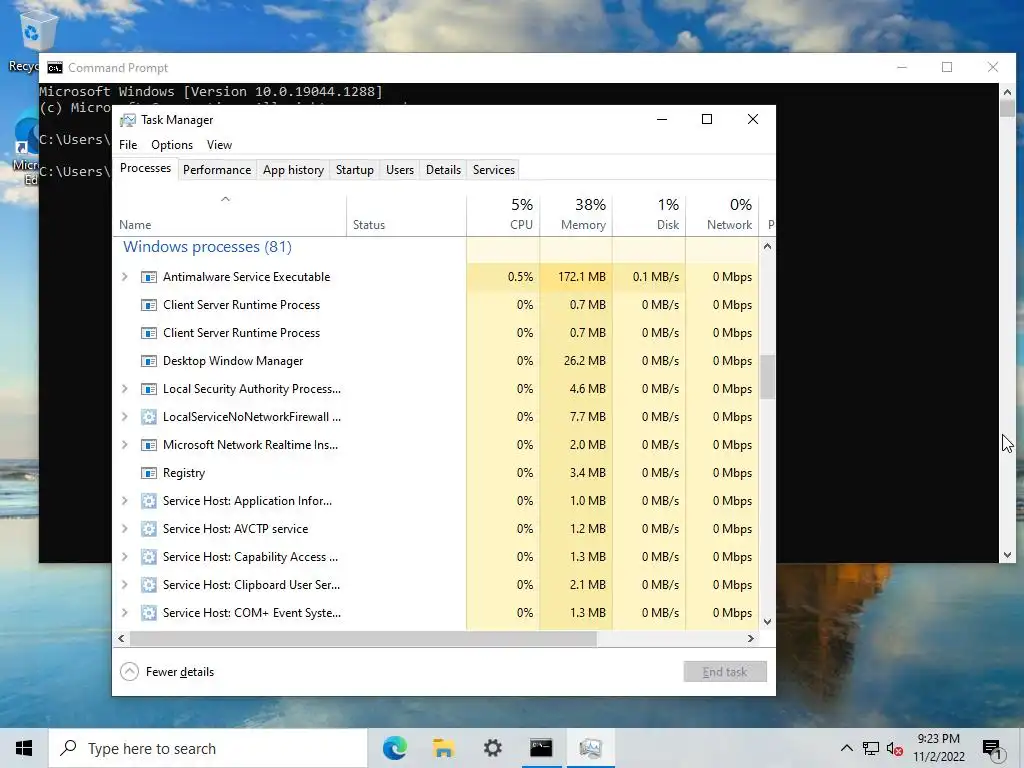Show hidden tray icons chevron
1024x768 pixels.
[x=846, y=748]
